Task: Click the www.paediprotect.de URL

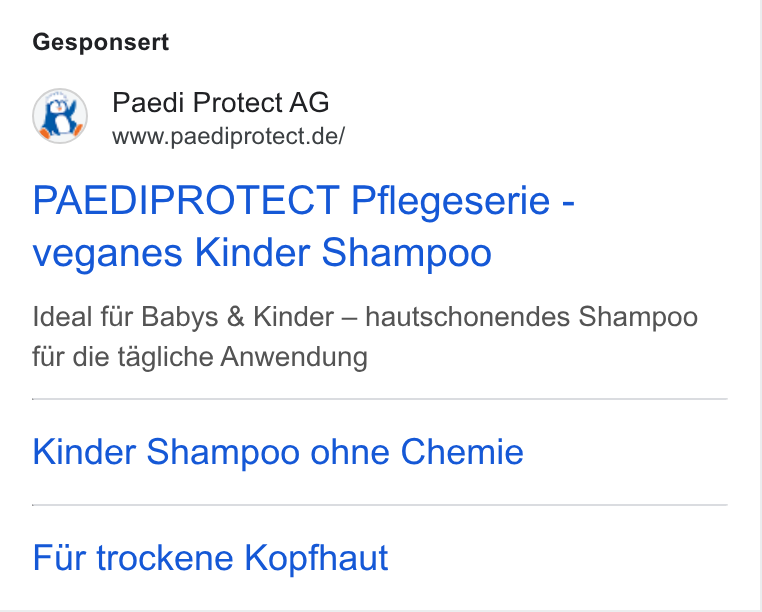Action: pos(228,136)
